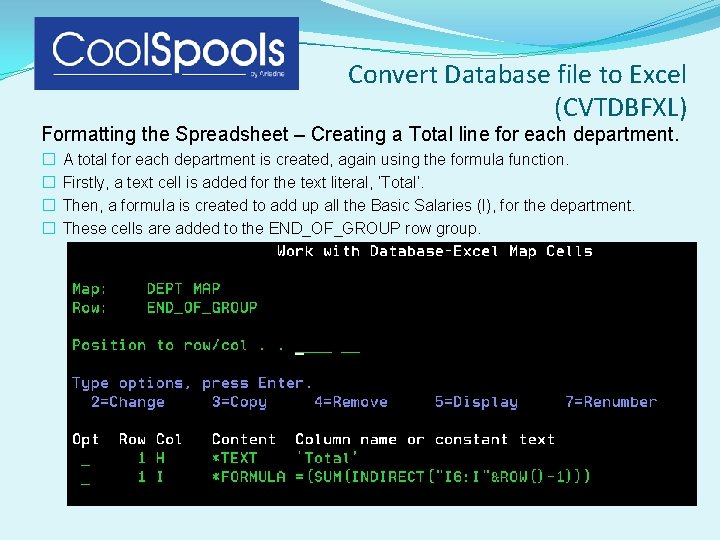This screenshot has width=720, height=540.
Task: Click the map name 'DEPT_MAP'
Action: [184, 289]
